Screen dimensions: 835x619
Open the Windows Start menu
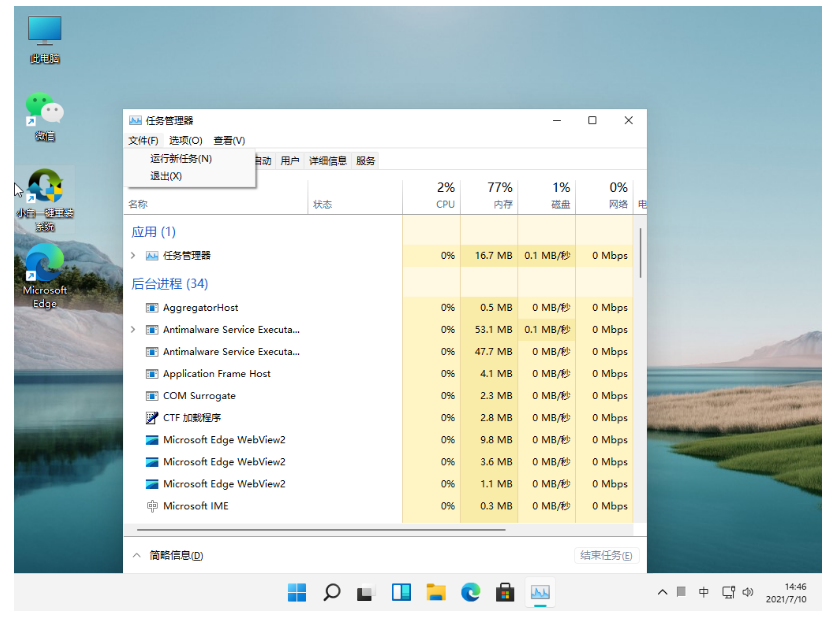pos(297,592)
